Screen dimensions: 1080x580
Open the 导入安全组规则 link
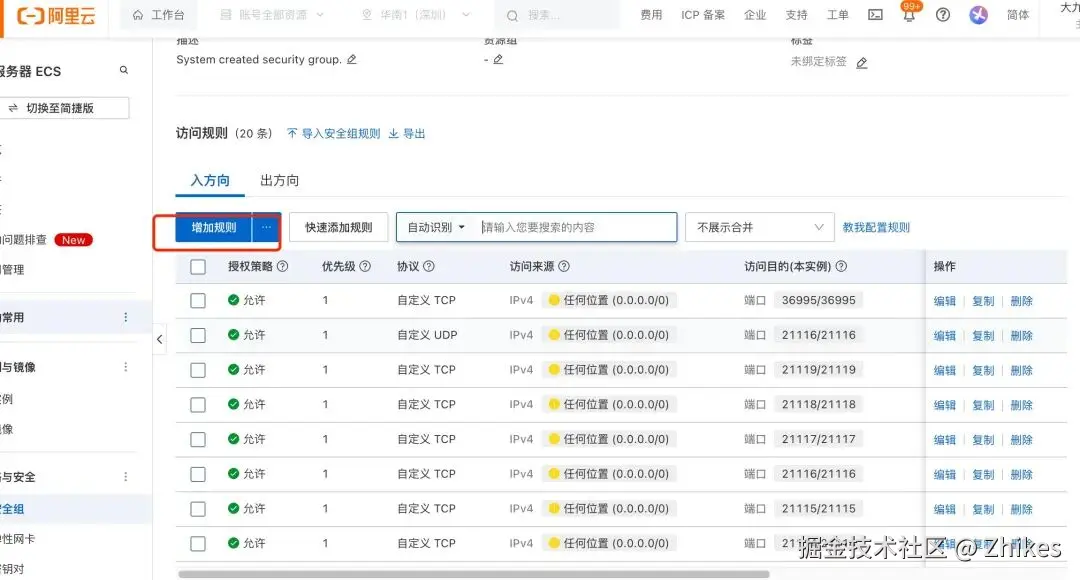click(333, 134)
